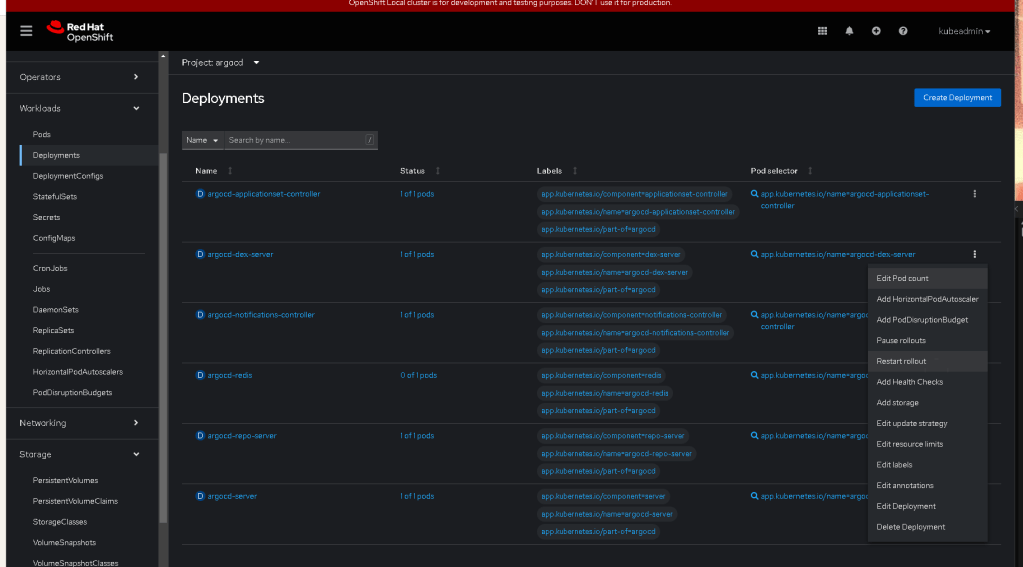1023x567 pixels.
Task: Click the 0 of 1 pods status link
Action: click(x=419, y=375)
